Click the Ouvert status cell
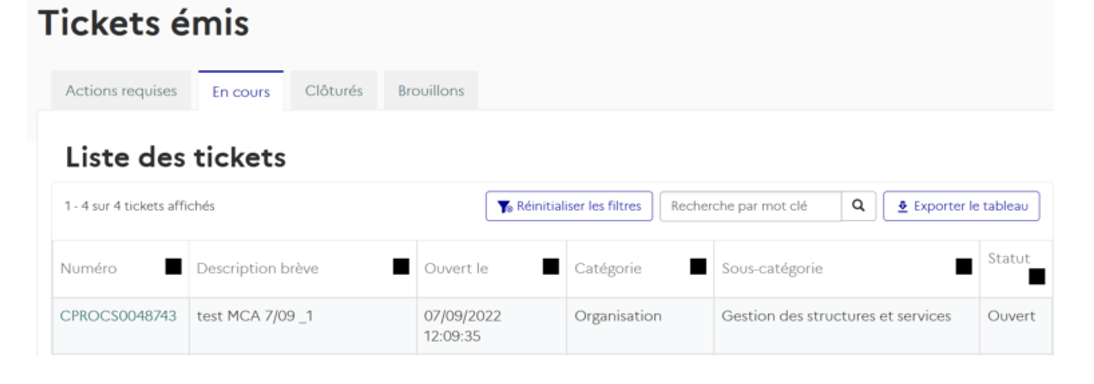Screen dimensions: 1094x384 click(x=1016, y=326)
